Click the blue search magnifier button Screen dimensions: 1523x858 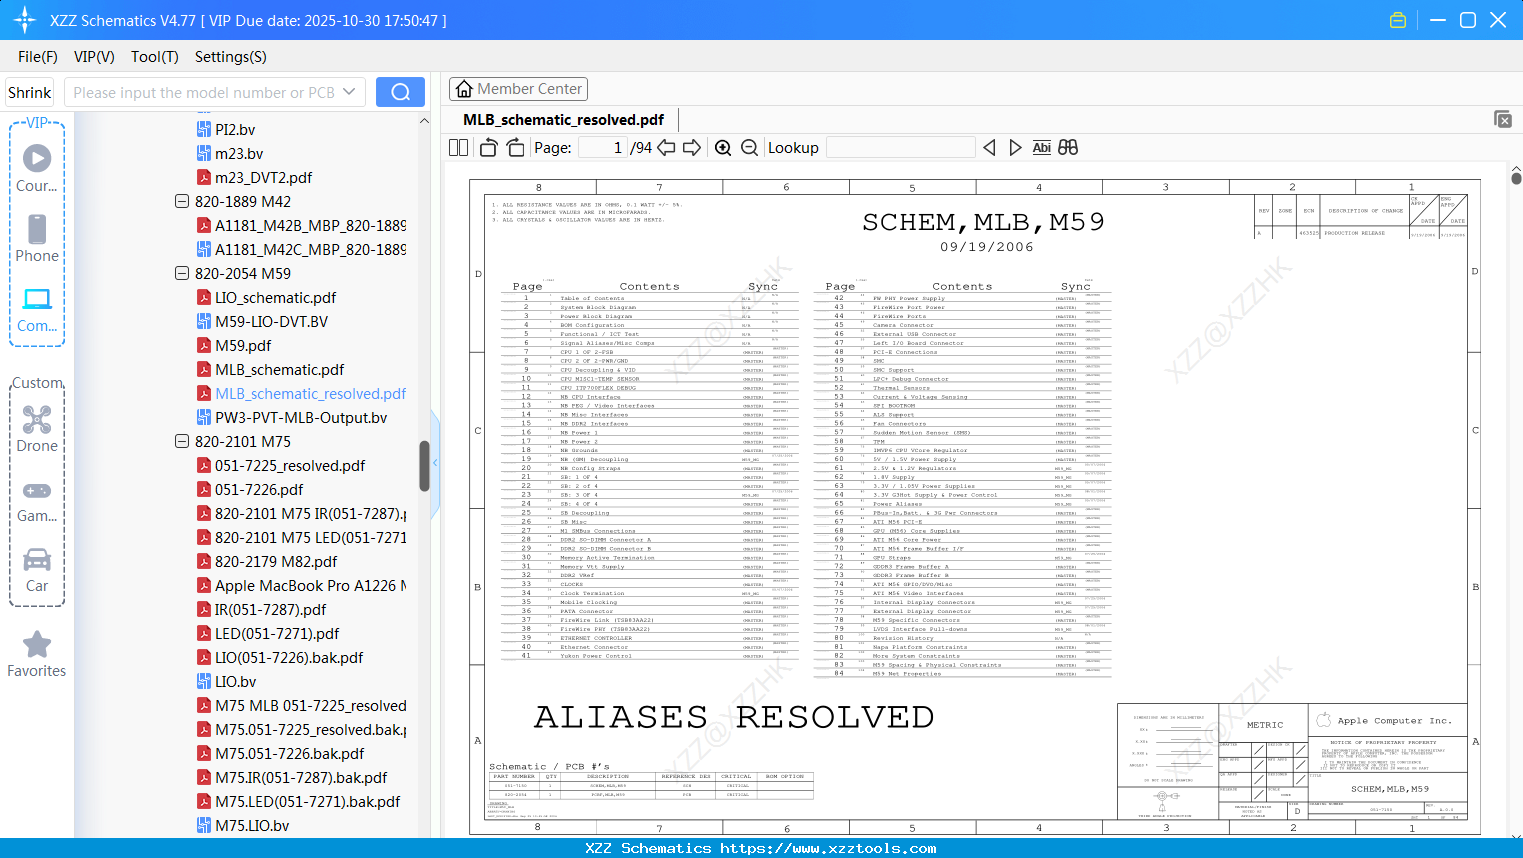pos(400,92)
